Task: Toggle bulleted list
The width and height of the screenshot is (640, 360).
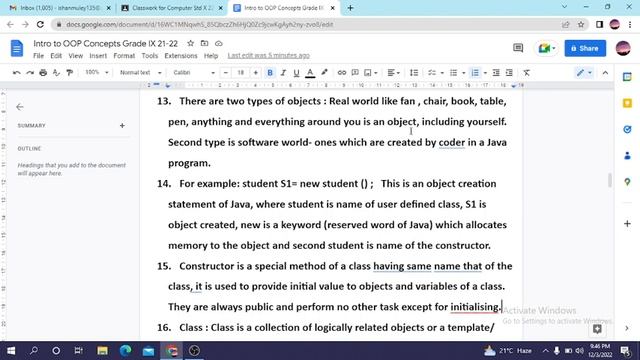Action: (453, 73)
